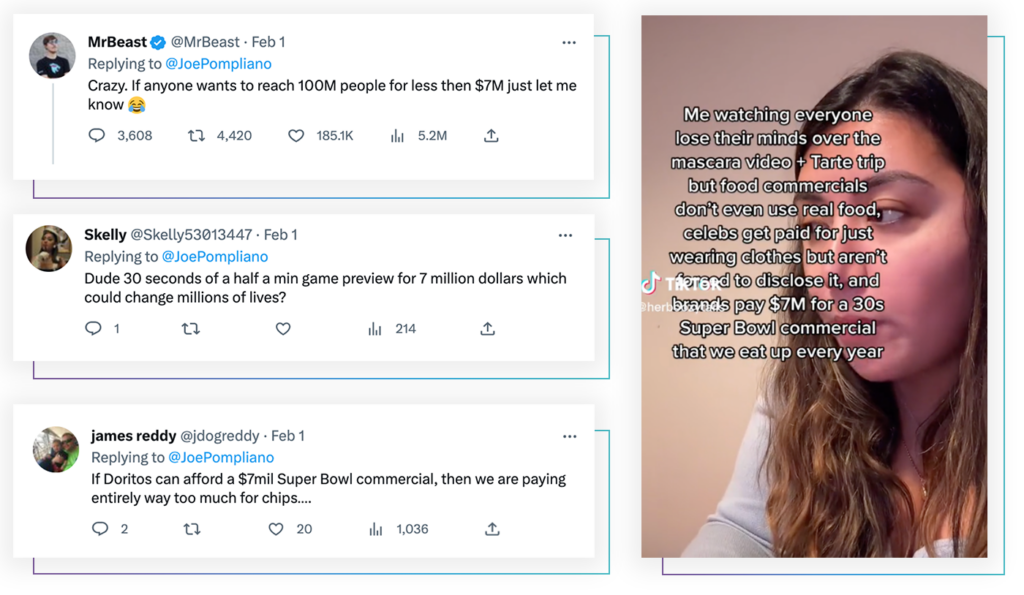Open replies on MrBeast's tweet
The height and width of the screenshot is (595, 1024).
point(97,136)
